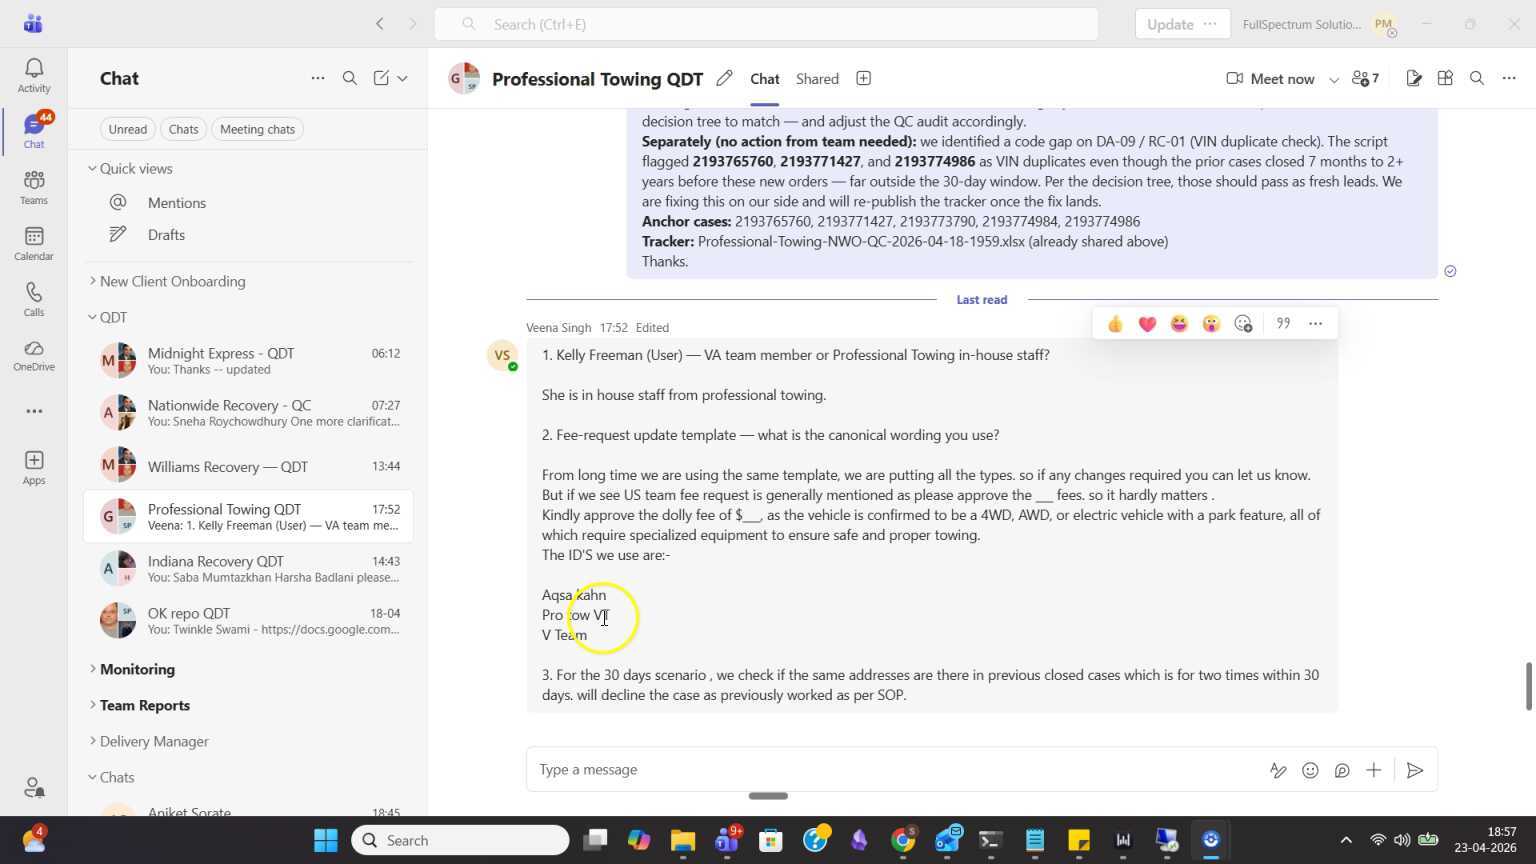Open the Activity feed in sidebar
Viewport: 1536px width, 864px height.
coord(33,75)
